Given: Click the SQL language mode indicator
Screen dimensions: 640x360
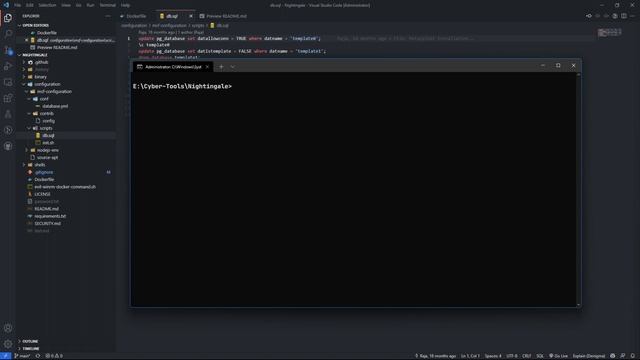Looking at the screenshot, I should (x=540, y=356).
